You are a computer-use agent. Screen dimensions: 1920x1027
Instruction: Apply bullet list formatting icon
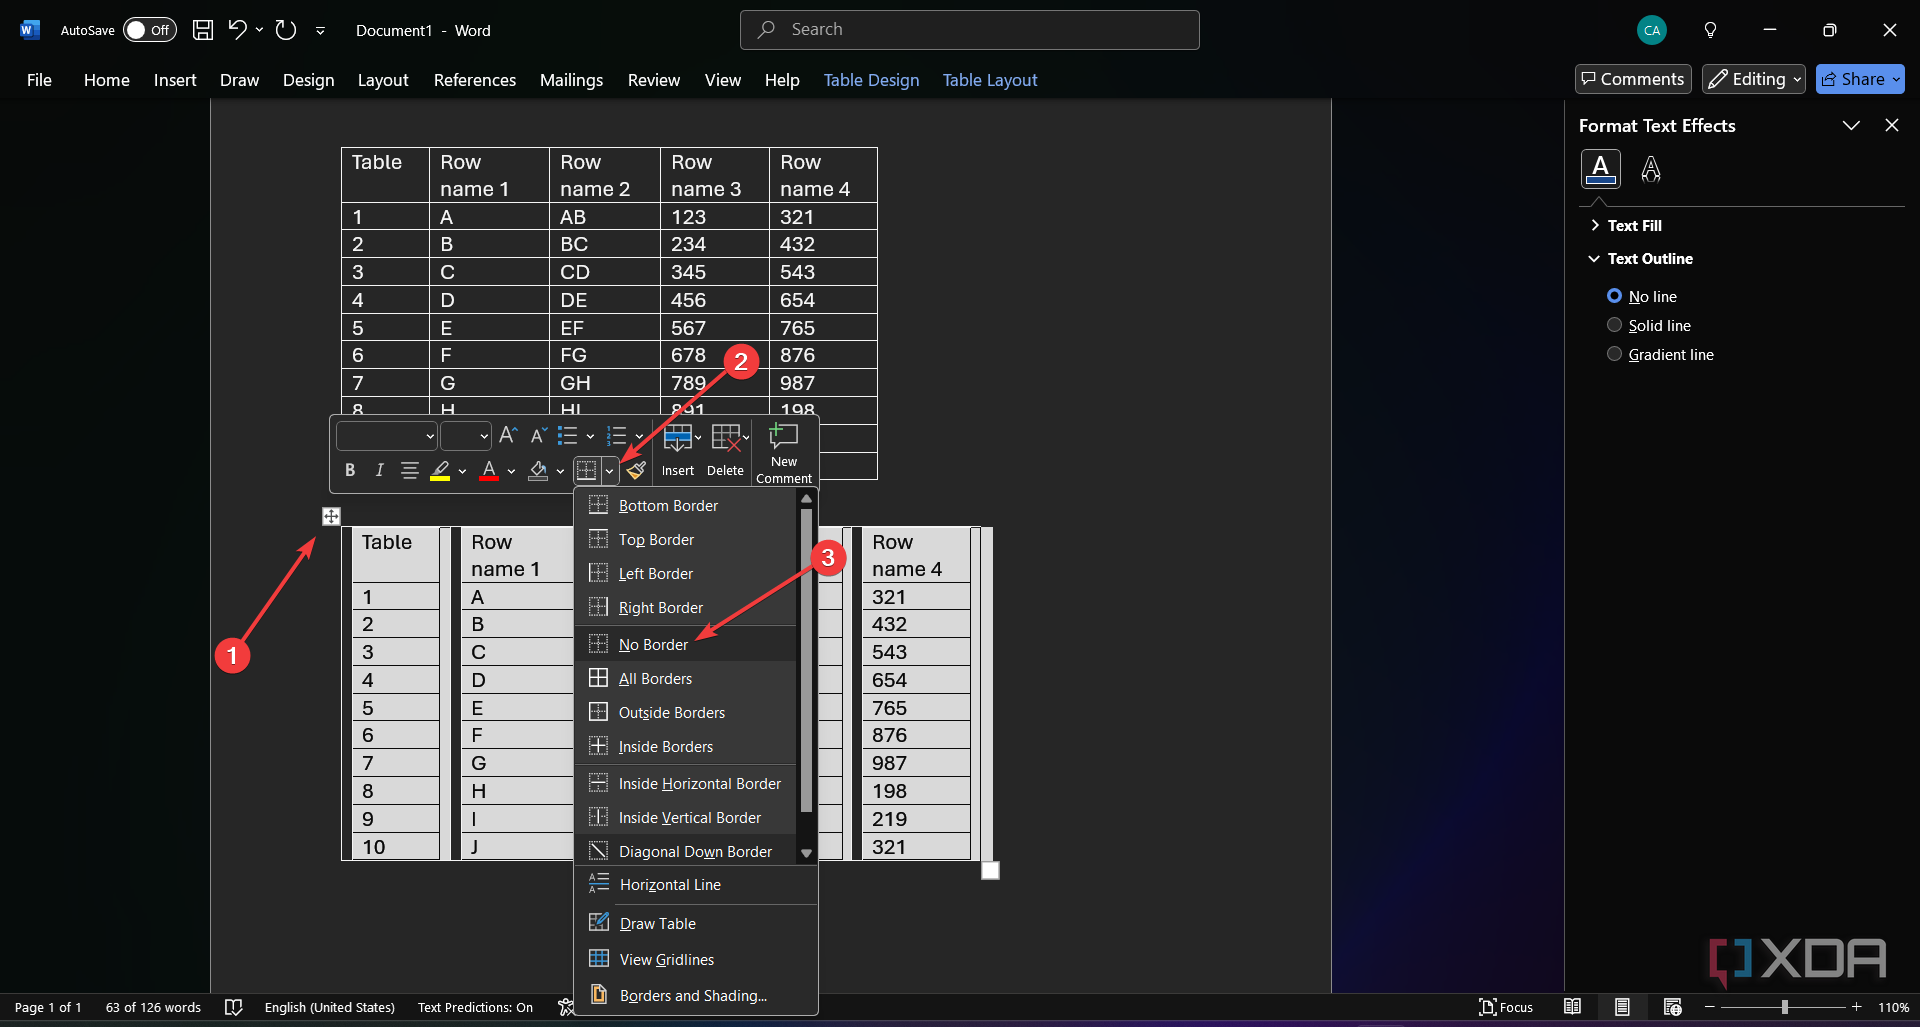pyautogui.click(x=567, y=435)
